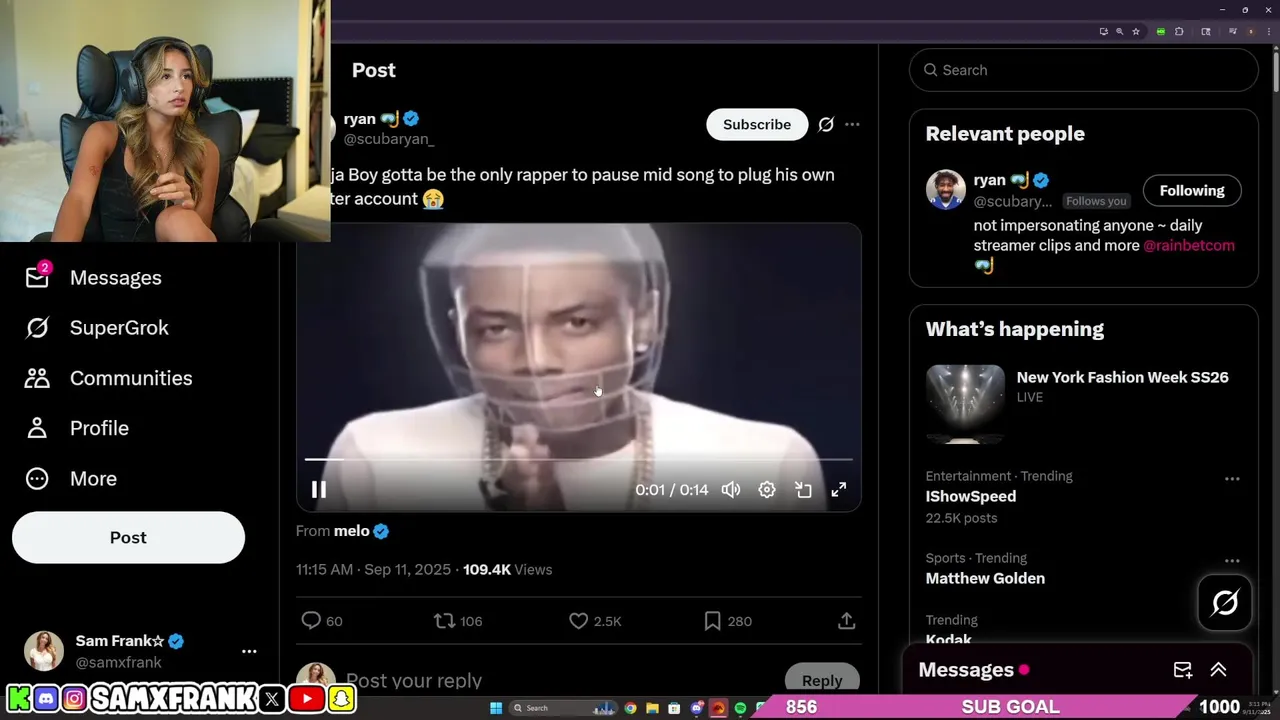Go to Communities in the sidebar
The image size is (1280, 720).
pos(108,378)
